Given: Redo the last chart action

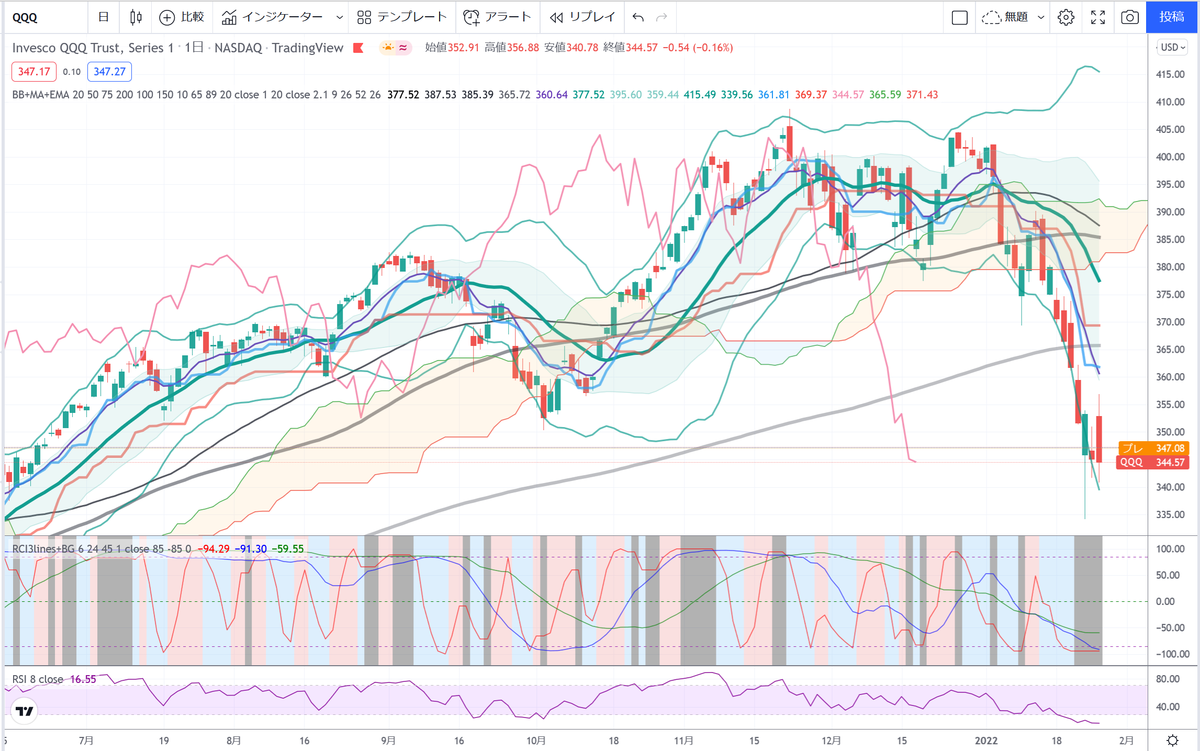Looking at the screenshot, I should [663, 17].
